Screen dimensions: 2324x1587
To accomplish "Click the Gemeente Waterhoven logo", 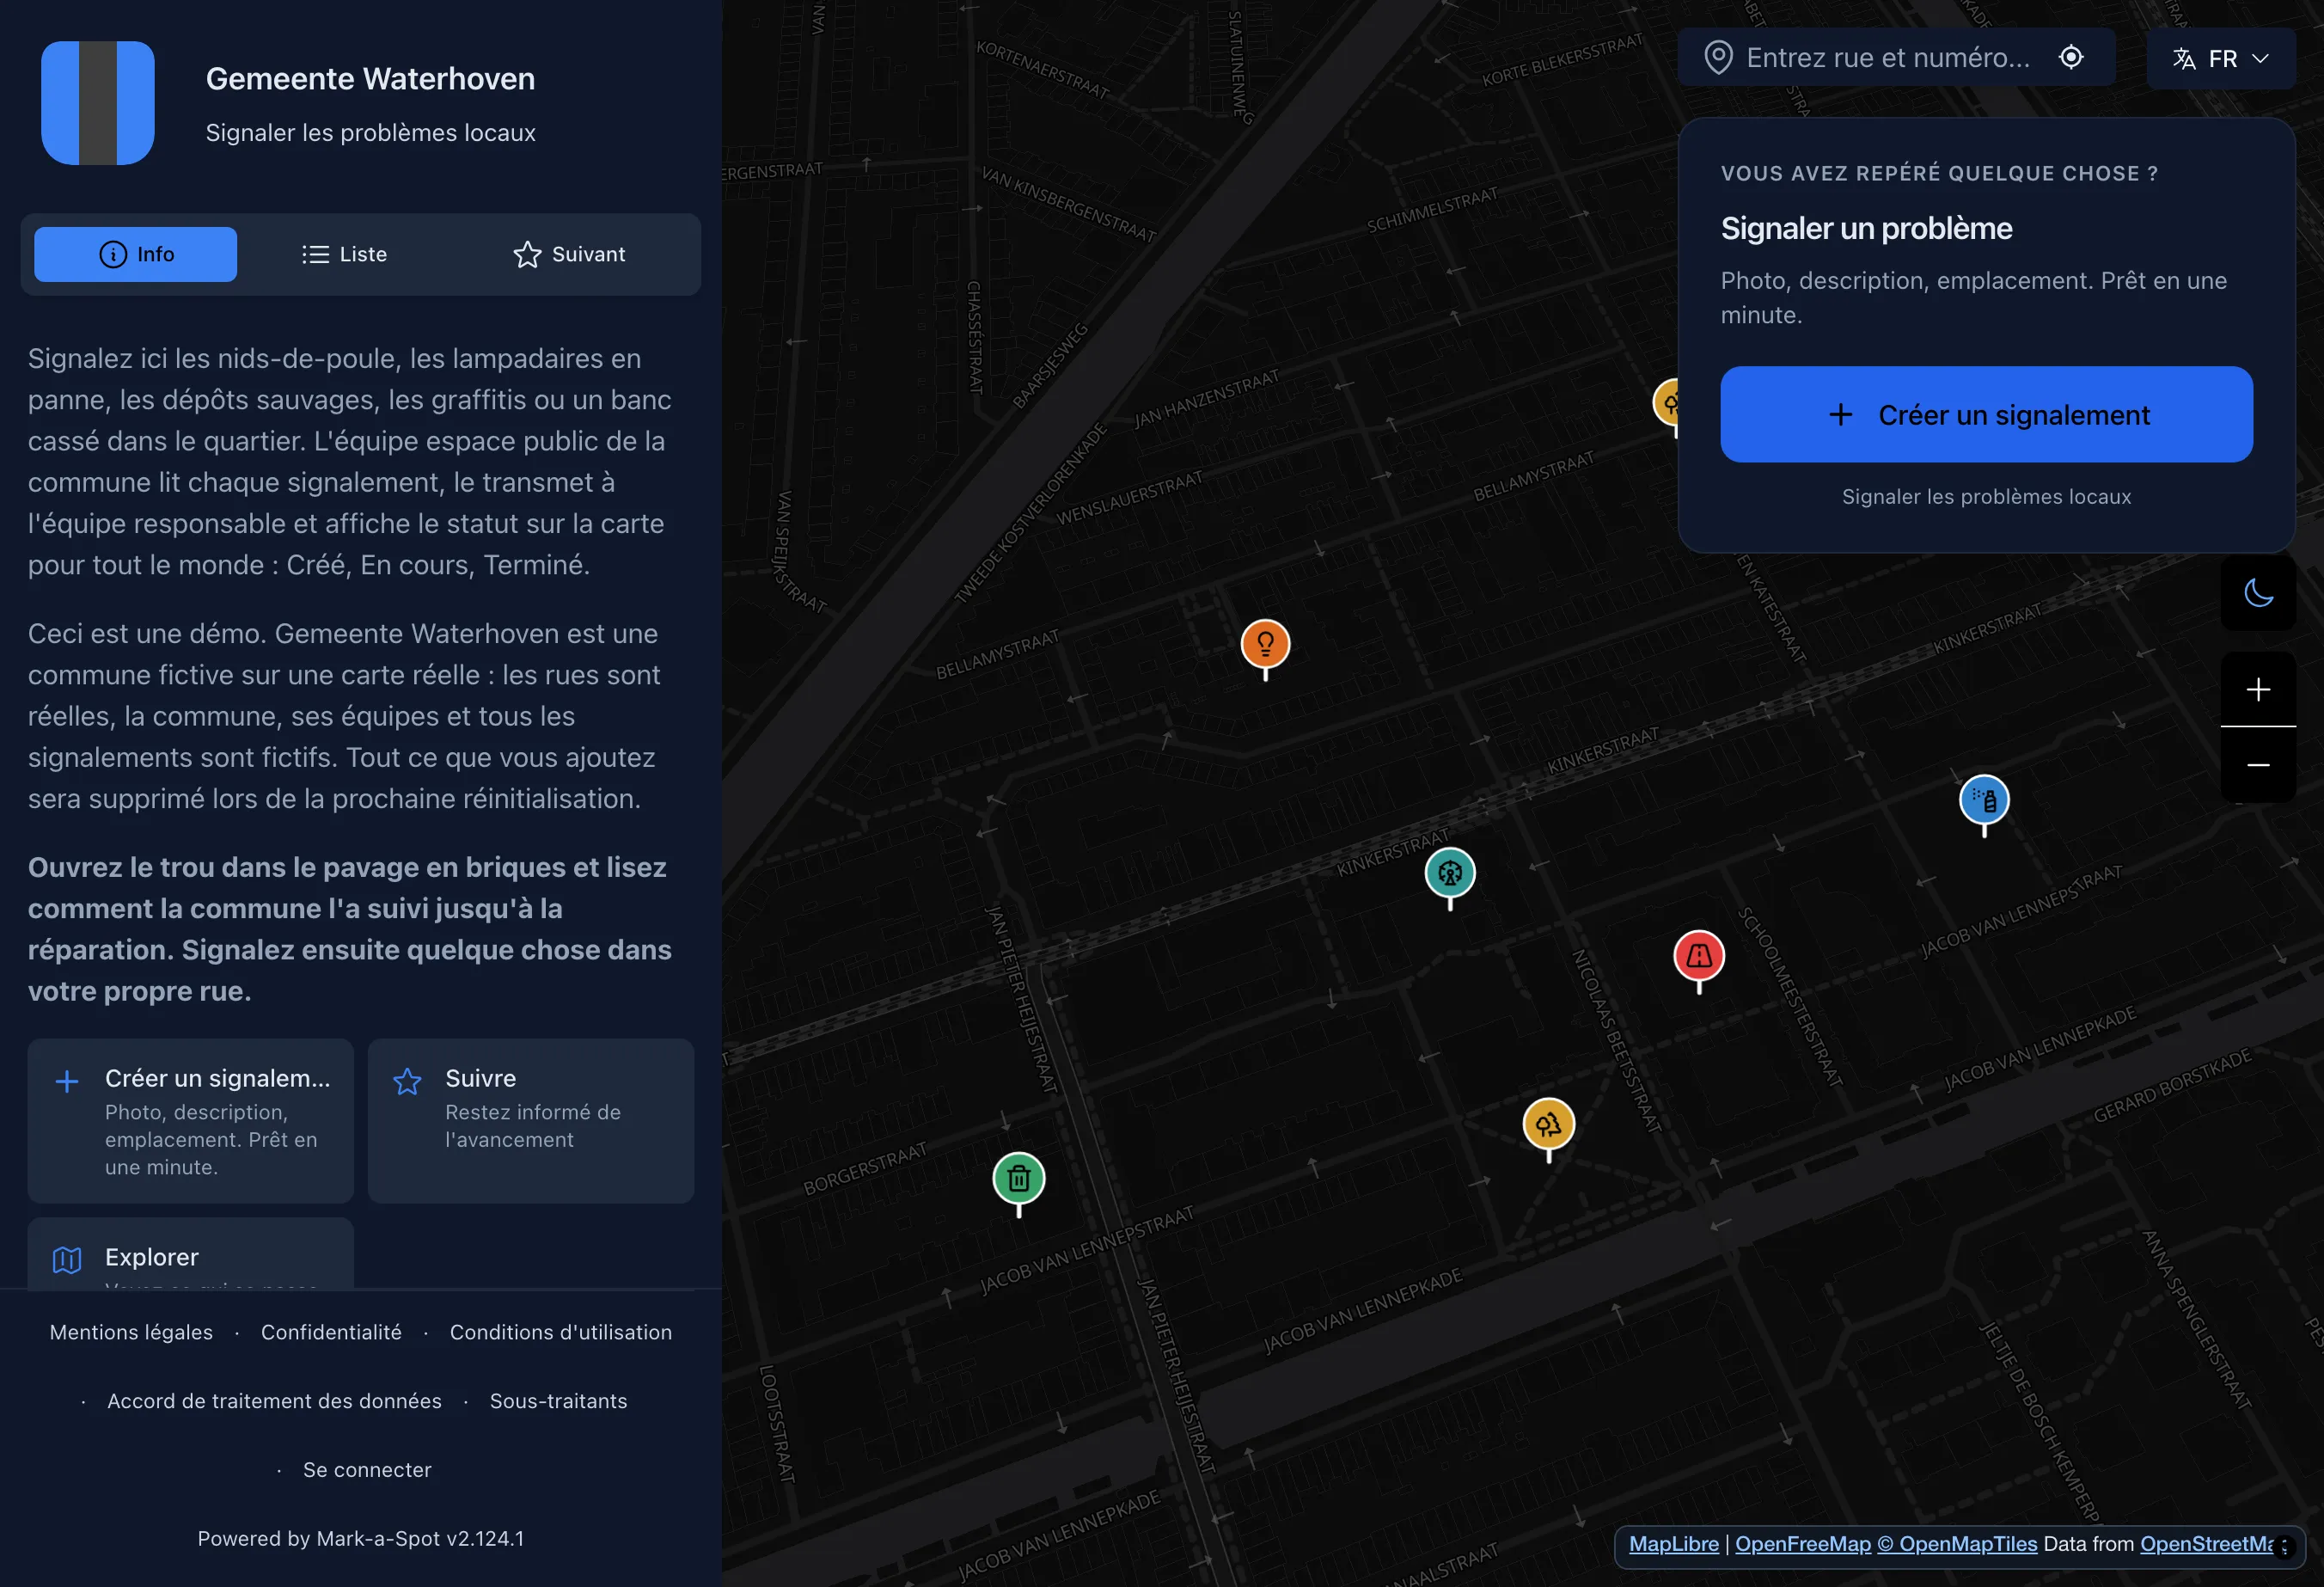I will tap(98, 103).
